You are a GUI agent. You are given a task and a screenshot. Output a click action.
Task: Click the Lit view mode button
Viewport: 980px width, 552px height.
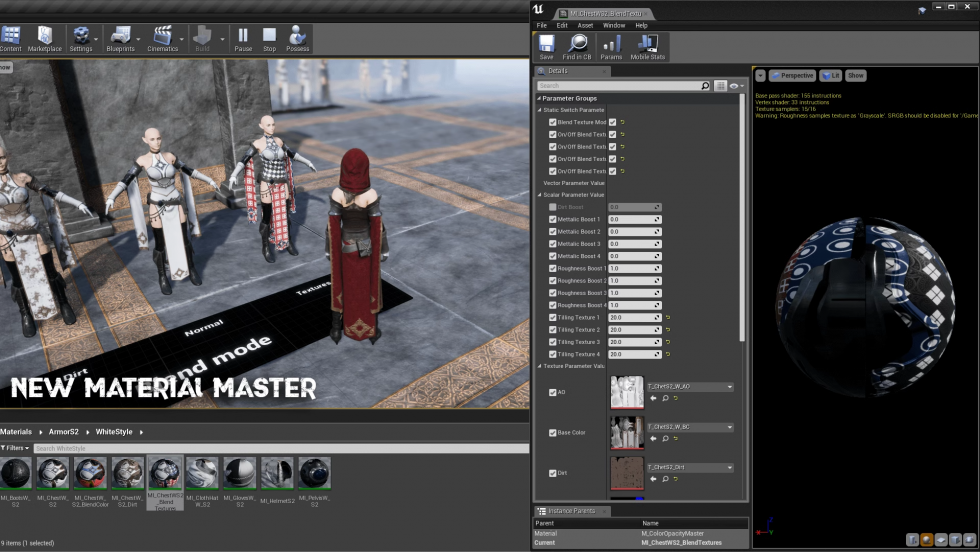click(831, 76)
